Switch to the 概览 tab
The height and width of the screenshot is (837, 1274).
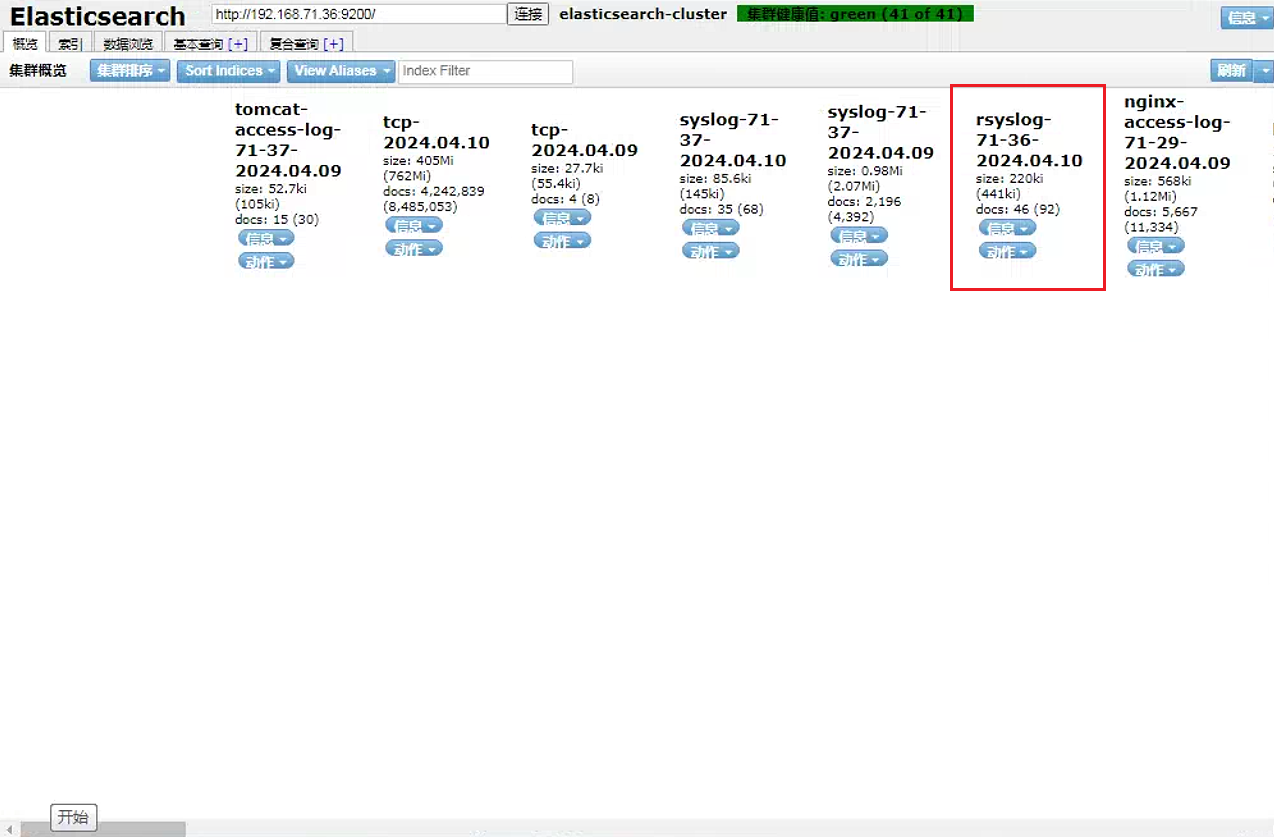pos(25,43)
